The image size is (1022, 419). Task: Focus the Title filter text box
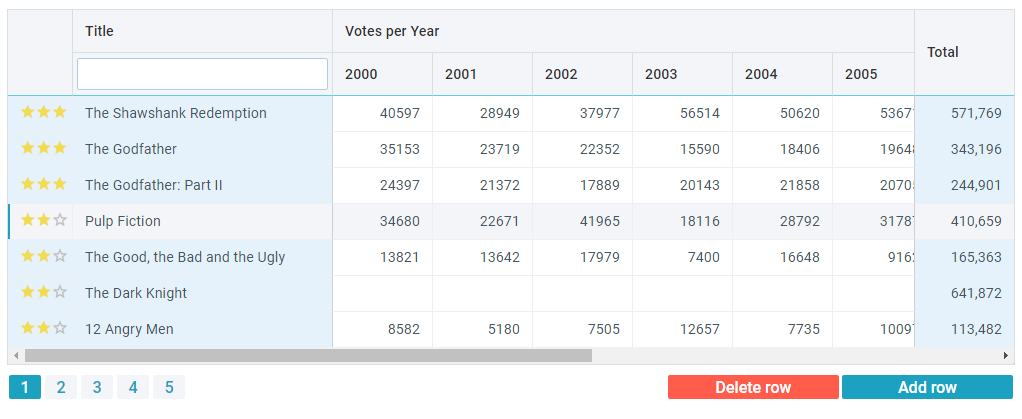point(202,74)
